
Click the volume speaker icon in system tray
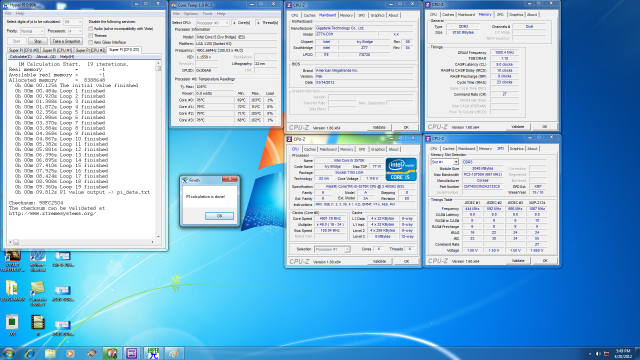[598, 353]
